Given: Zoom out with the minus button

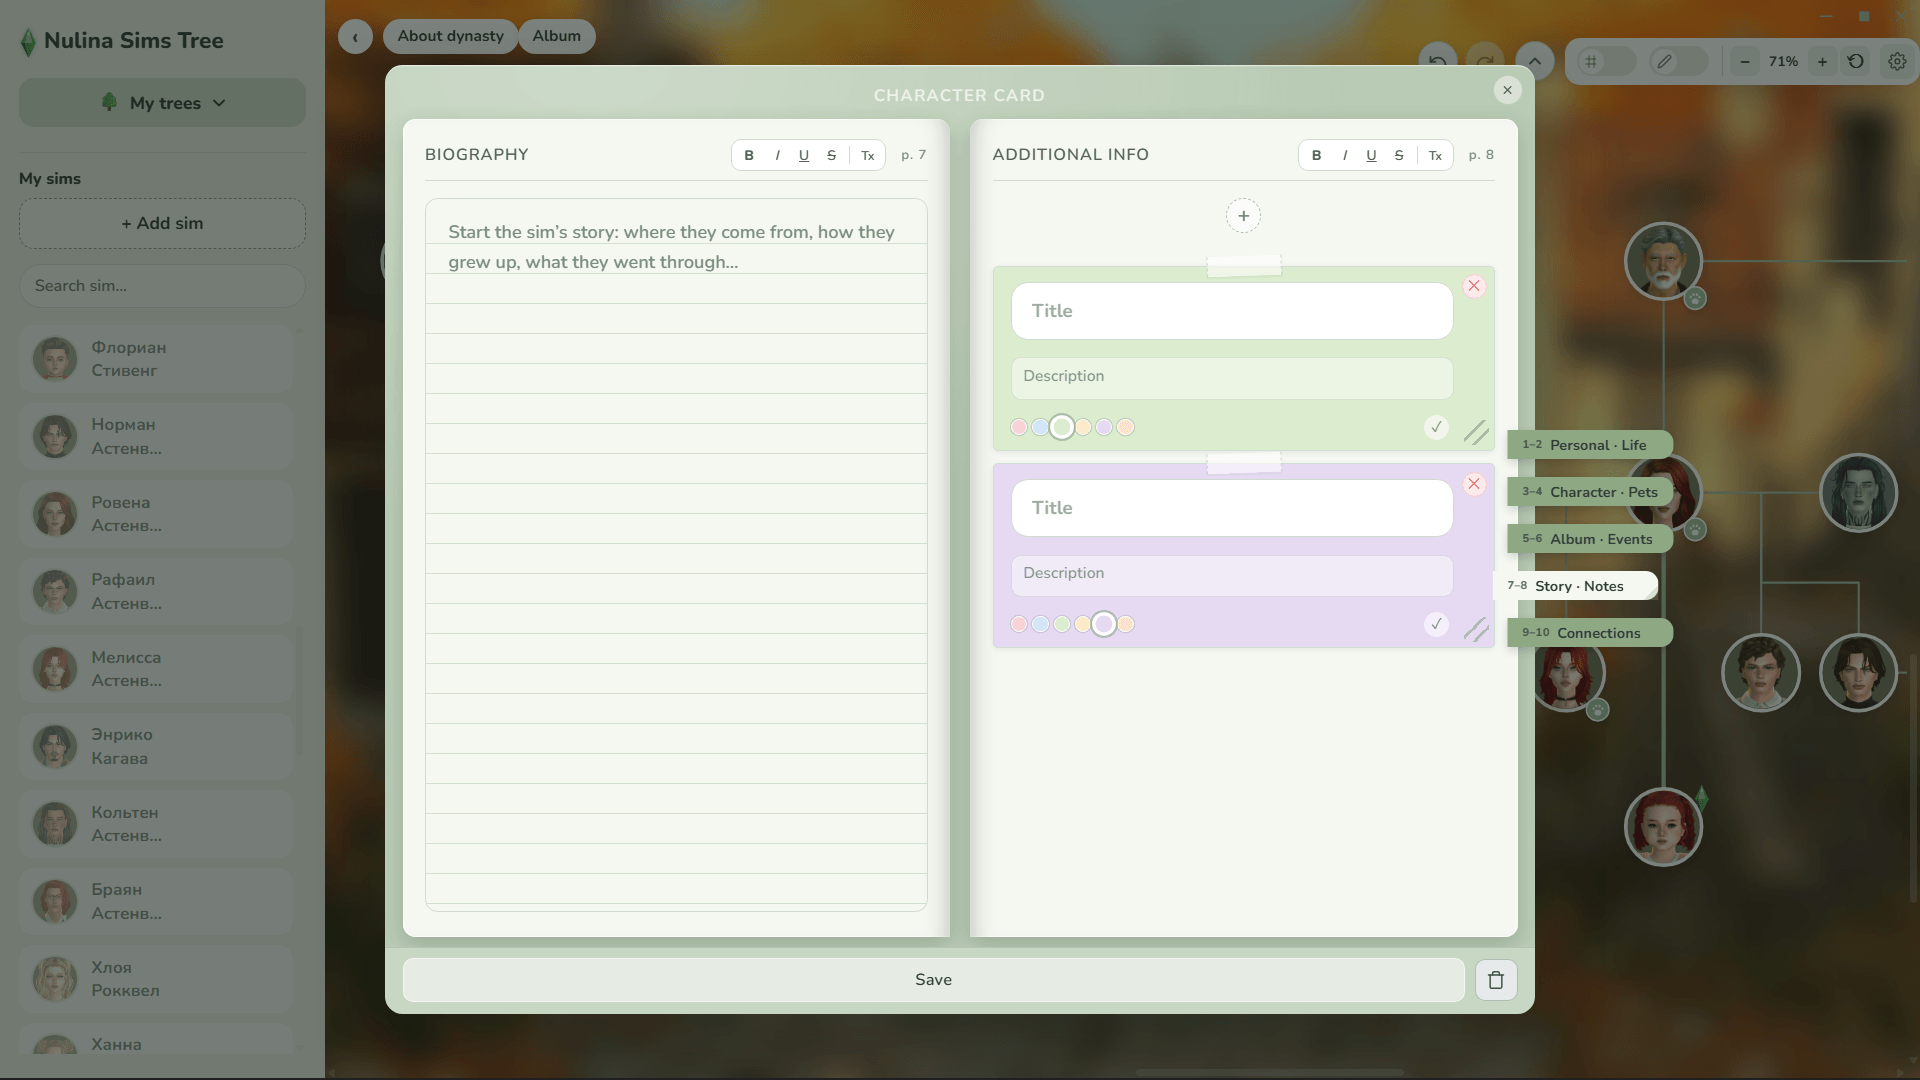Looking at the screenshot, I should [x=1745, y=61].
